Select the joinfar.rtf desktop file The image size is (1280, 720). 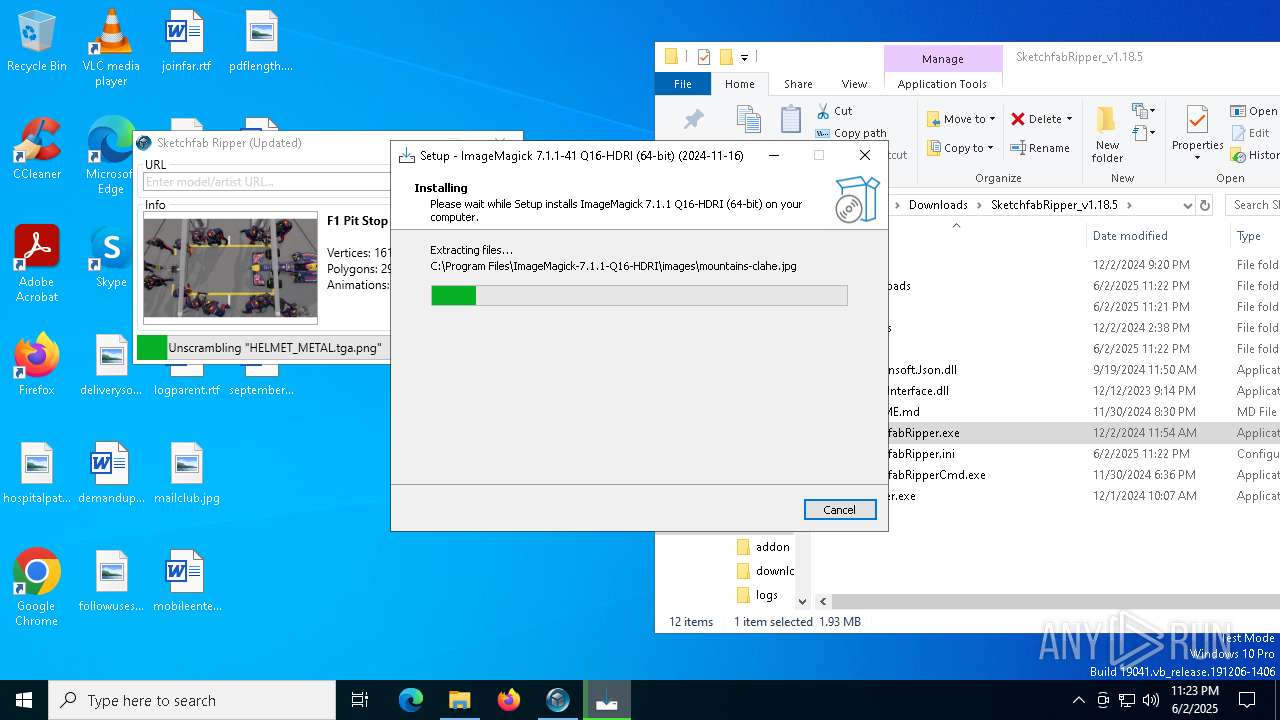[x=185, y=40]
